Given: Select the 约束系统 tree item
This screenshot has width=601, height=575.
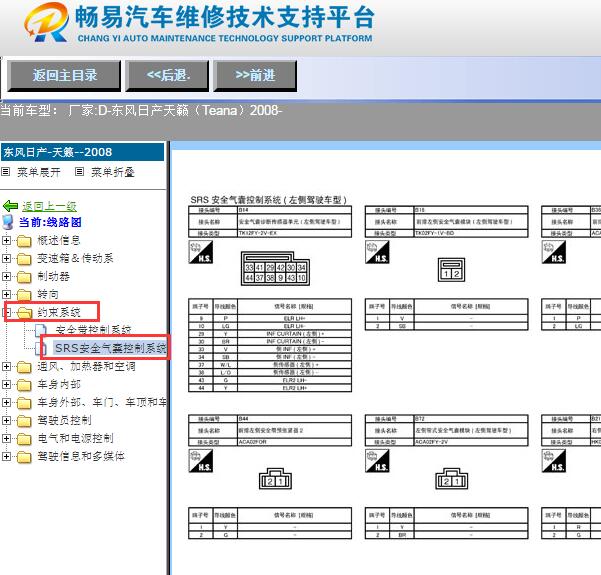Looking at the screenshot, I should 59,312.
